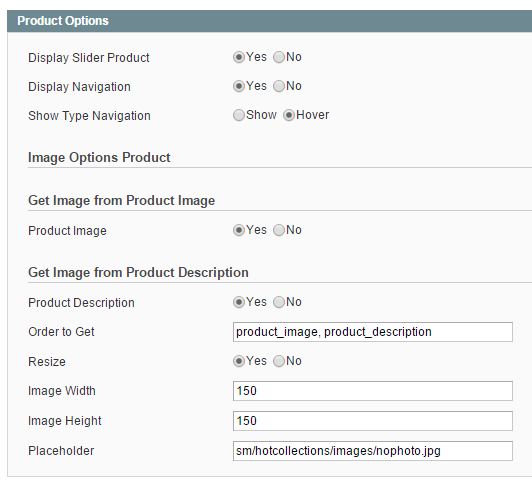The height and width of the screenshot is (482, 532).
Task: Select Yes for Display Slider Product
Action: [239, 57]
